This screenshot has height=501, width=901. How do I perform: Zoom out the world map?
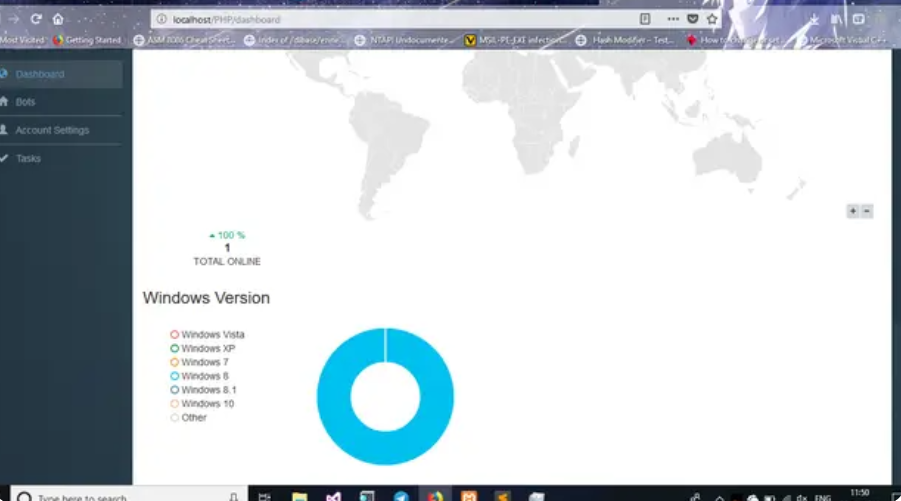[x=867, y=211]
